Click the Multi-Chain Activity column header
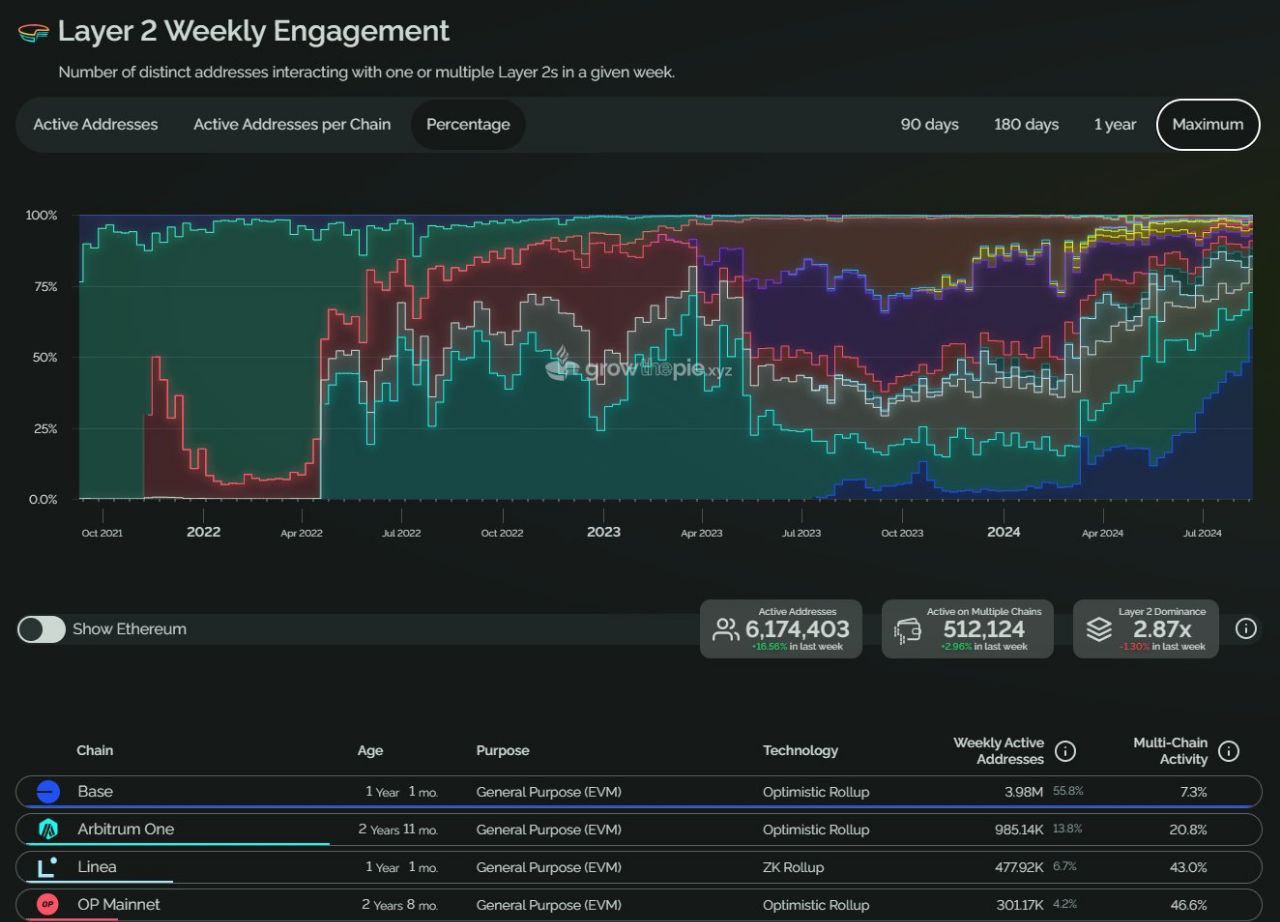This screenshot has height=922, width=1280. click(x=1170, y=751)
